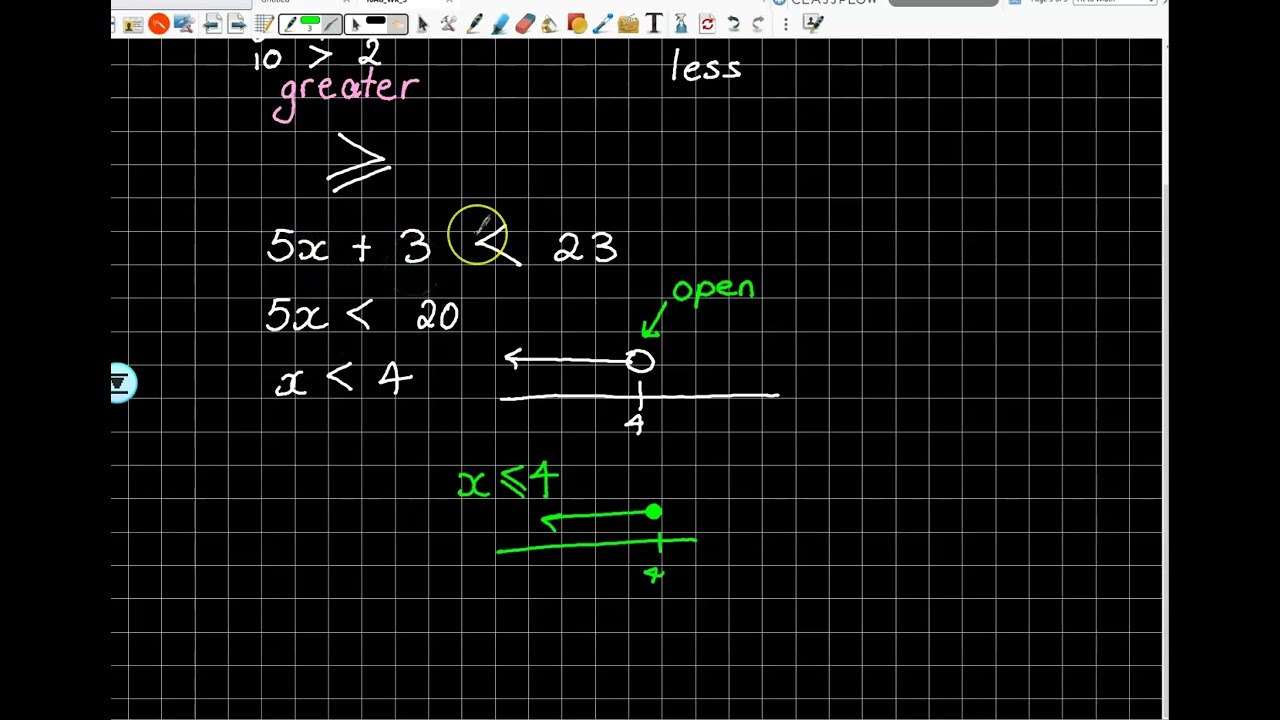Choose the pen preset with green colour
1280x720 pixels.
290,24
